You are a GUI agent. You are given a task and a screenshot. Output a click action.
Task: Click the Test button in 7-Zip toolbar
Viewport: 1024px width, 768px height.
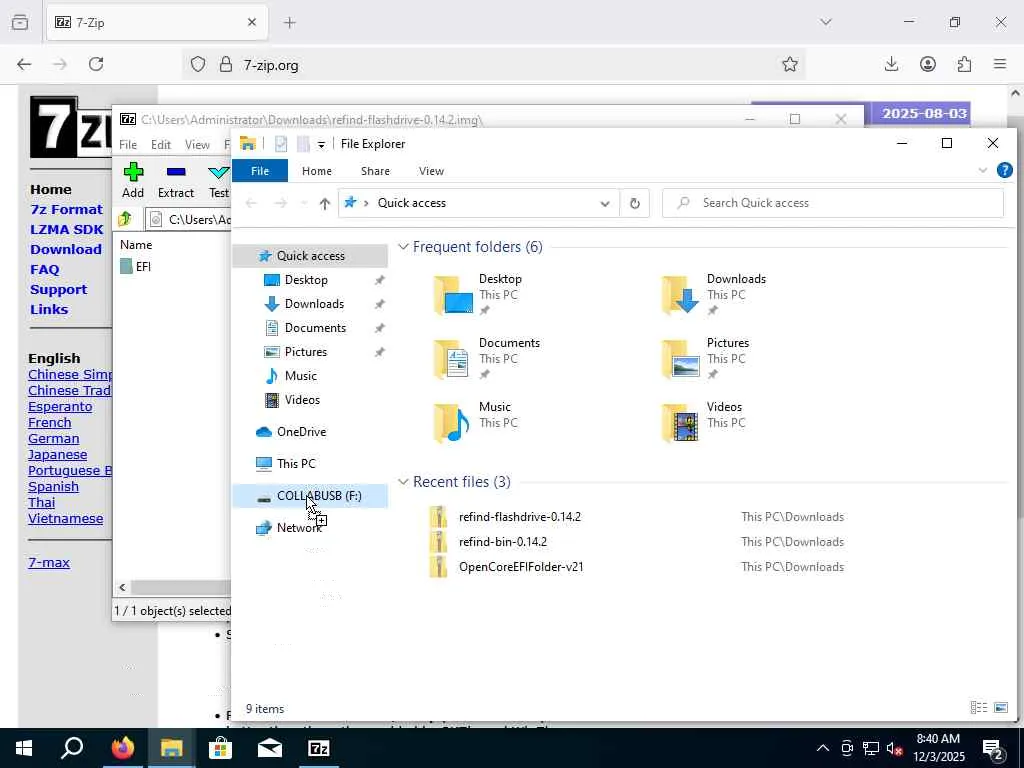click(x=219, y=181)
